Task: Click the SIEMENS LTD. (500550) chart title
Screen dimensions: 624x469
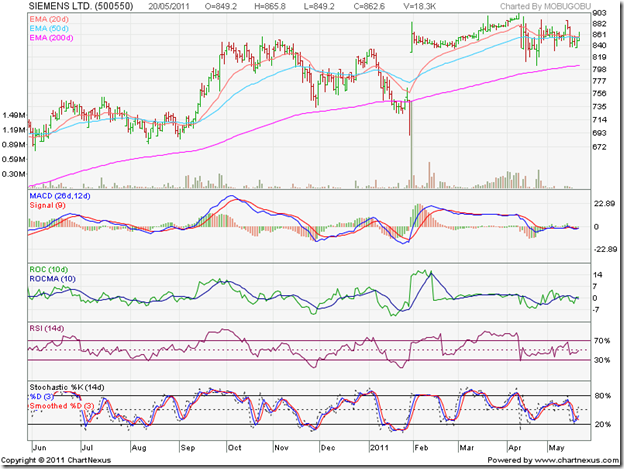Action: point(81,6)
